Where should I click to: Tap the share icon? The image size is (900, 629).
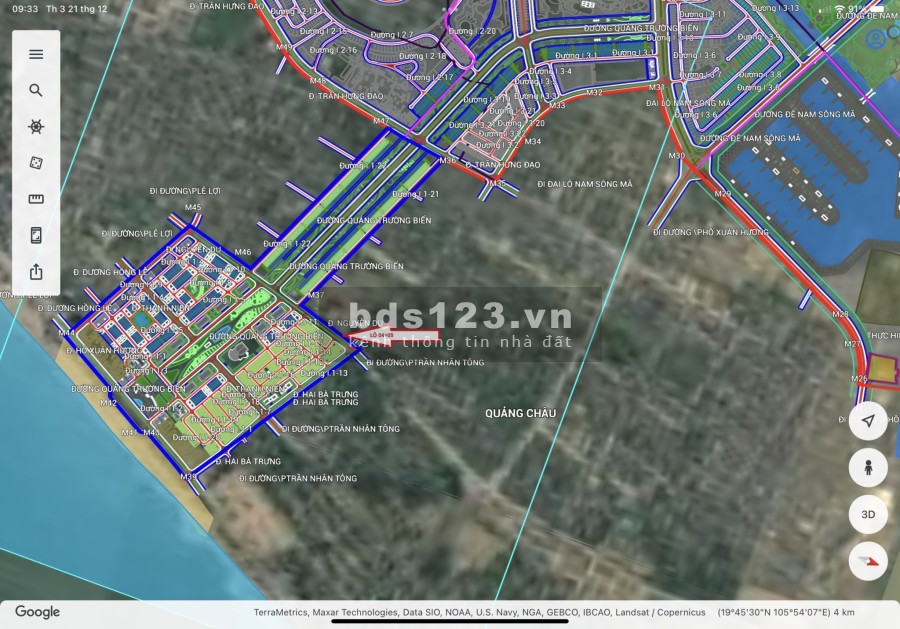(36, 271)
